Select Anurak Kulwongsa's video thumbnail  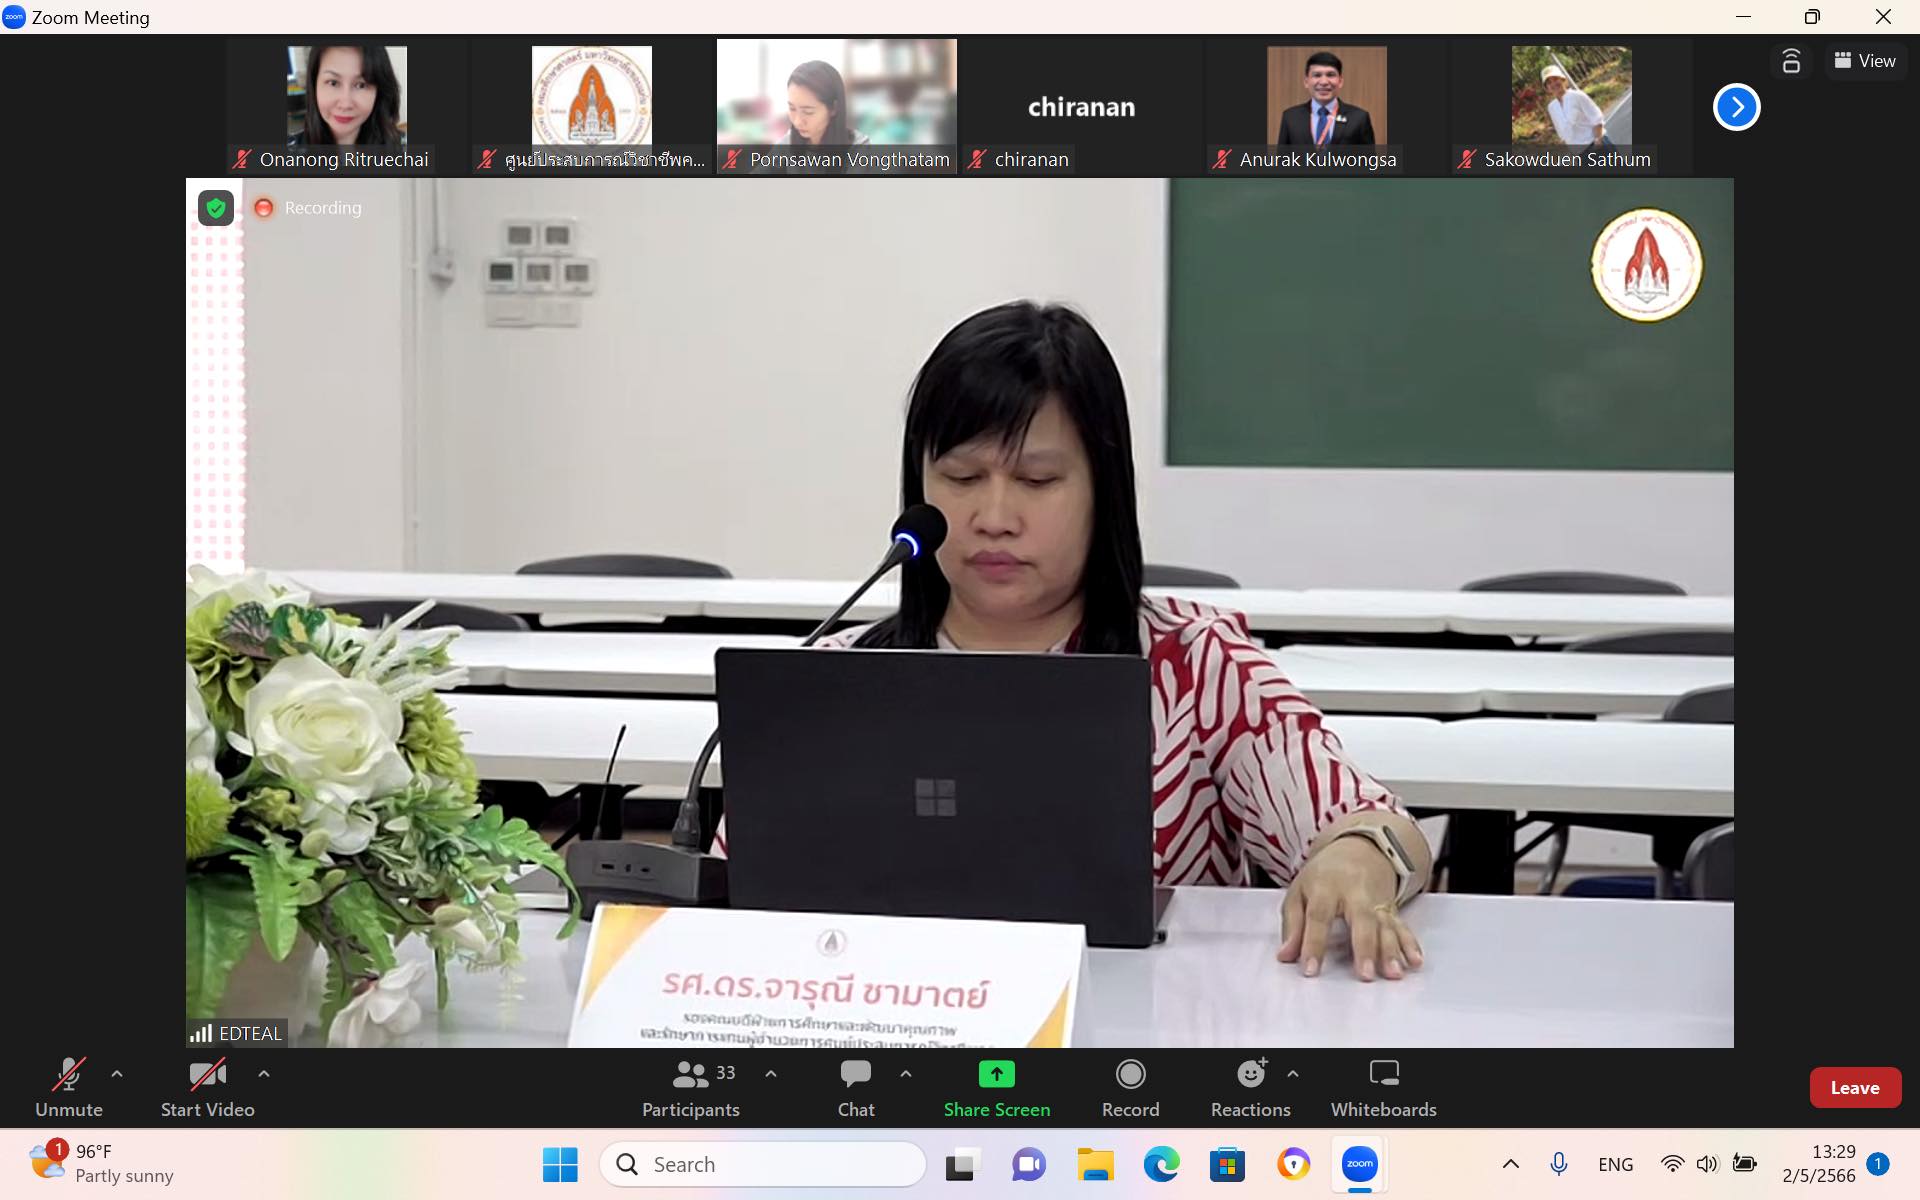(1326, 100)
